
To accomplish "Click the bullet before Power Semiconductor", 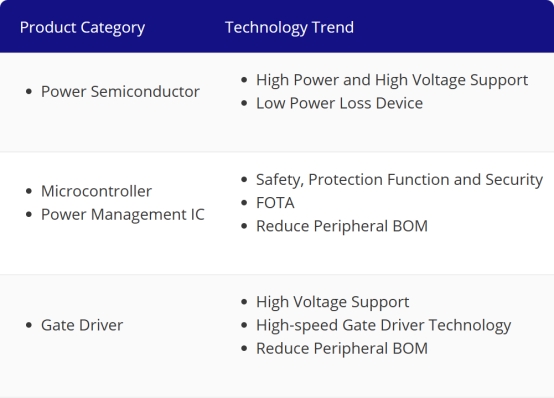I will click(x=29, y=92).
